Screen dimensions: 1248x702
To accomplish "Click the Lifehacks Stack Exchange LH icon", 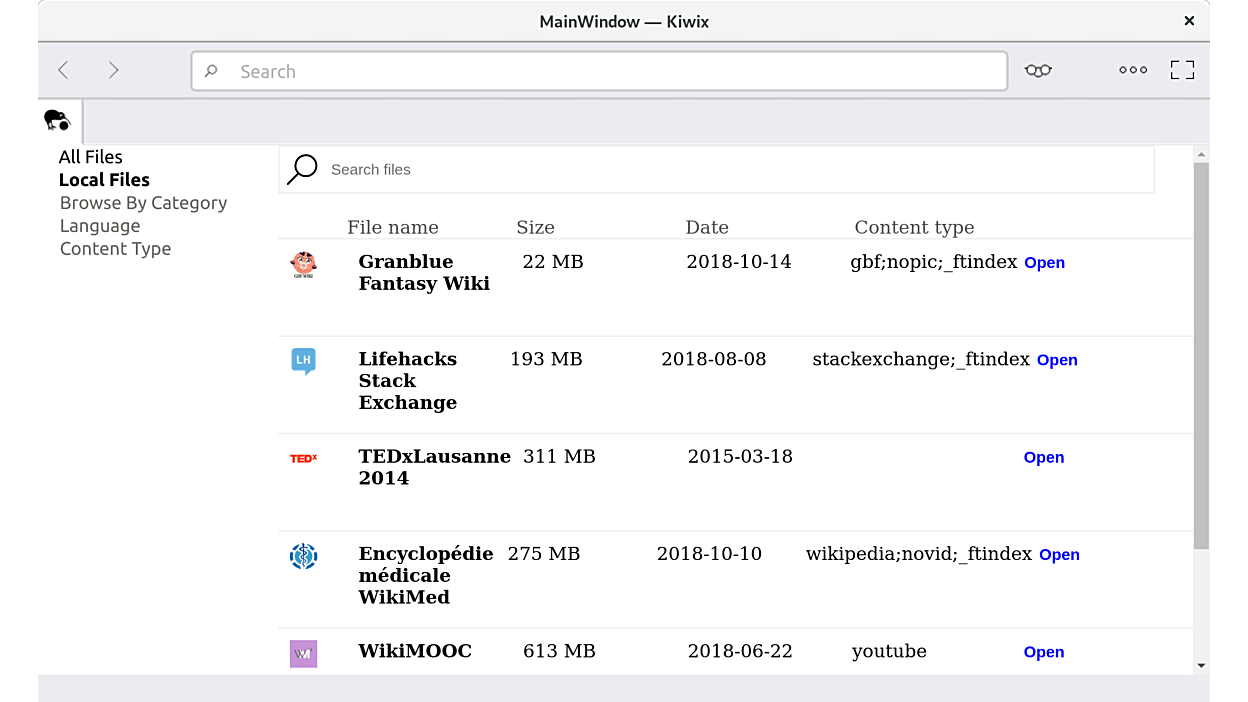I will point(303,361).
